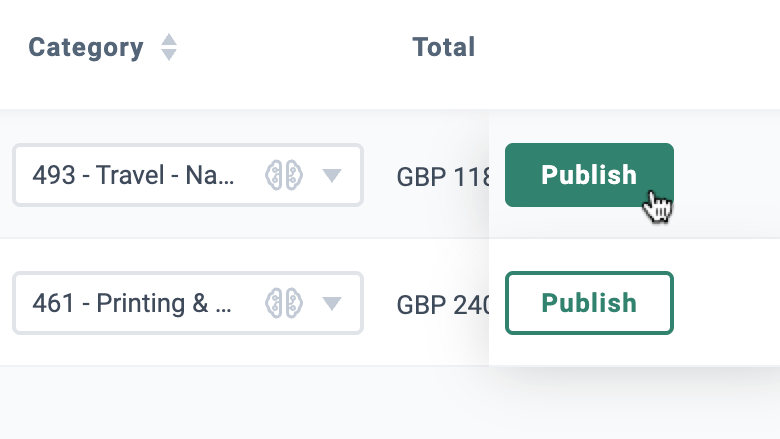This screenshot has width=780, height=439.
Task: Click blank space right of the filled Publish button
Action: [726, 175]
